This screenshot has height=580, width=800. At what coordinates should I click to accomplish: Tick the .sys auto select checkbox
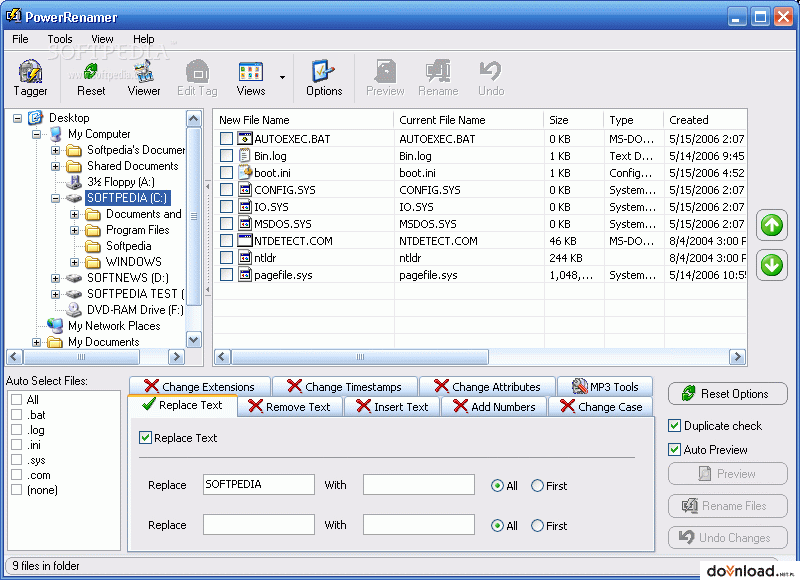point(16,460)
